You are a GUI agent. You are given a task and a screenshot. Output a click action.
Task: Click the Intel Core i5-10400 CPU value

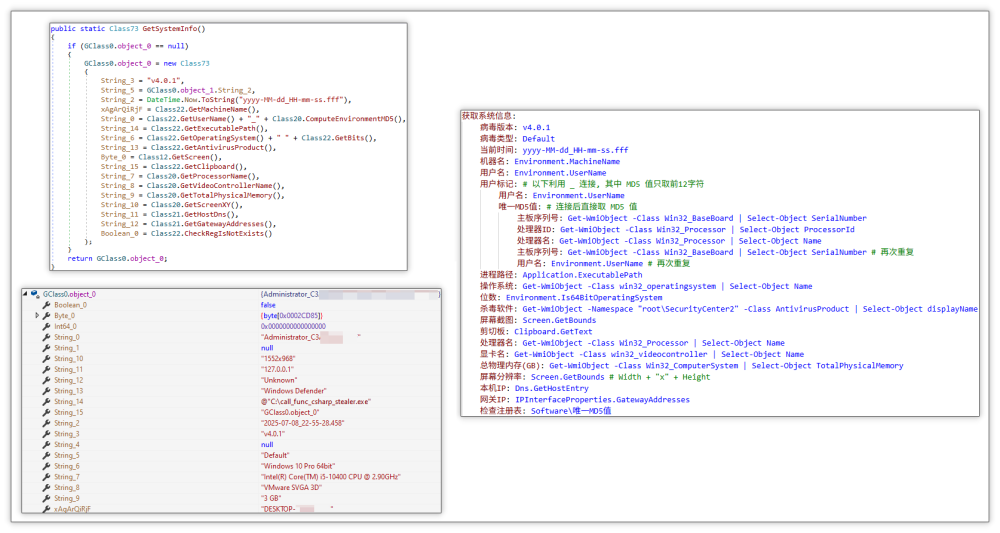pos(331,477)
